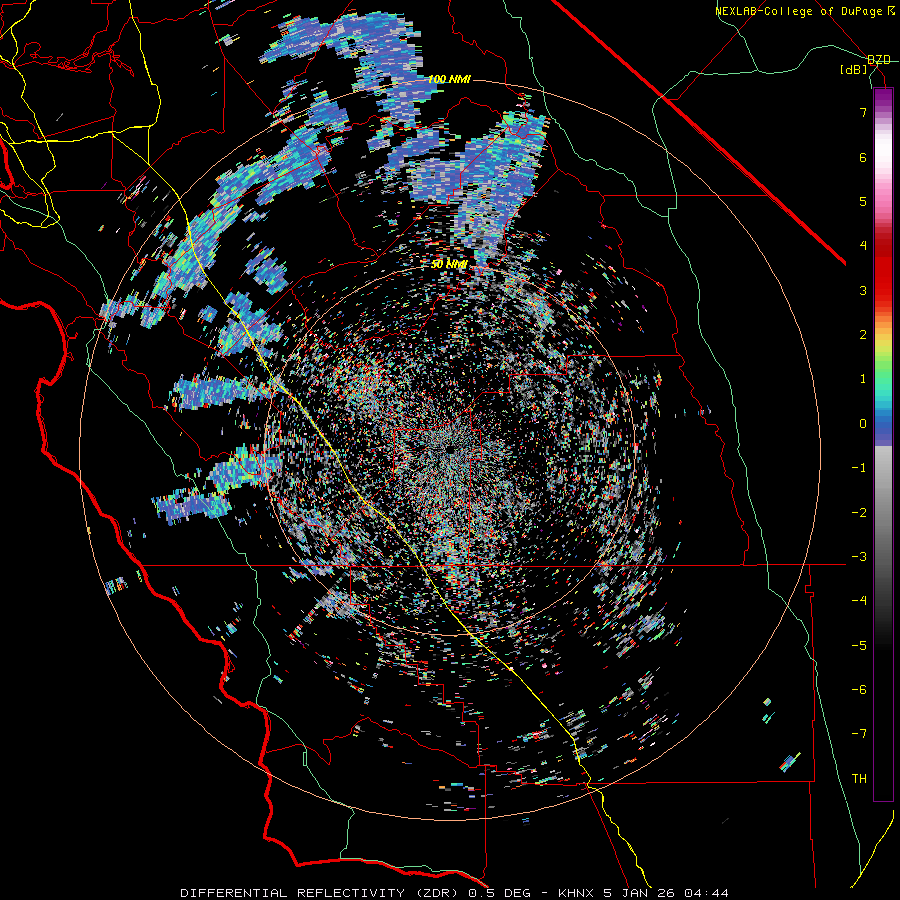Click the 1 value on the color scale
Image resolution: width=900 pixels, height=900 pixels.
pos(863,379)
